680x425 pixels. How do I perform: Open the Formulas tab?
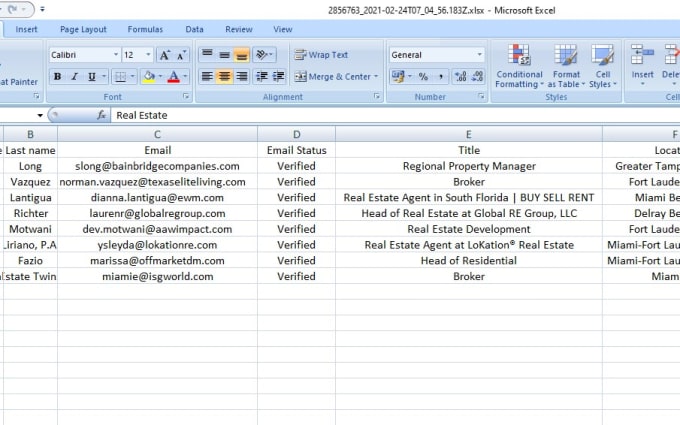click(145, 29)
